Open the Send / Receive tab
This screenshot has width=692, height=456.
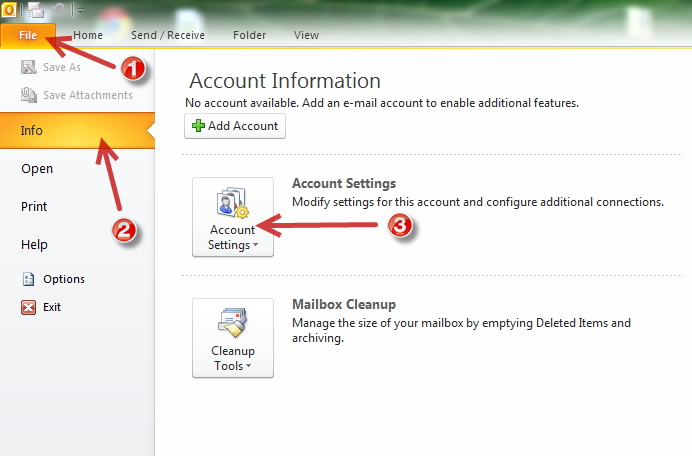coord(167,35)
